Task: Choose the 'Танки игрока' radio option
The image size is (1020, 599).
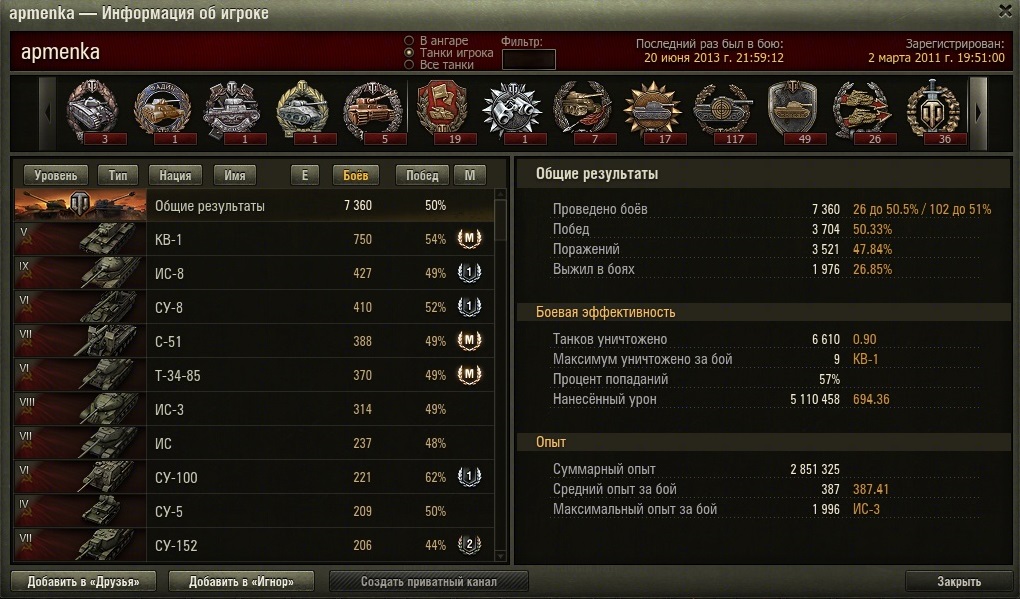Action: click(409, 53)
